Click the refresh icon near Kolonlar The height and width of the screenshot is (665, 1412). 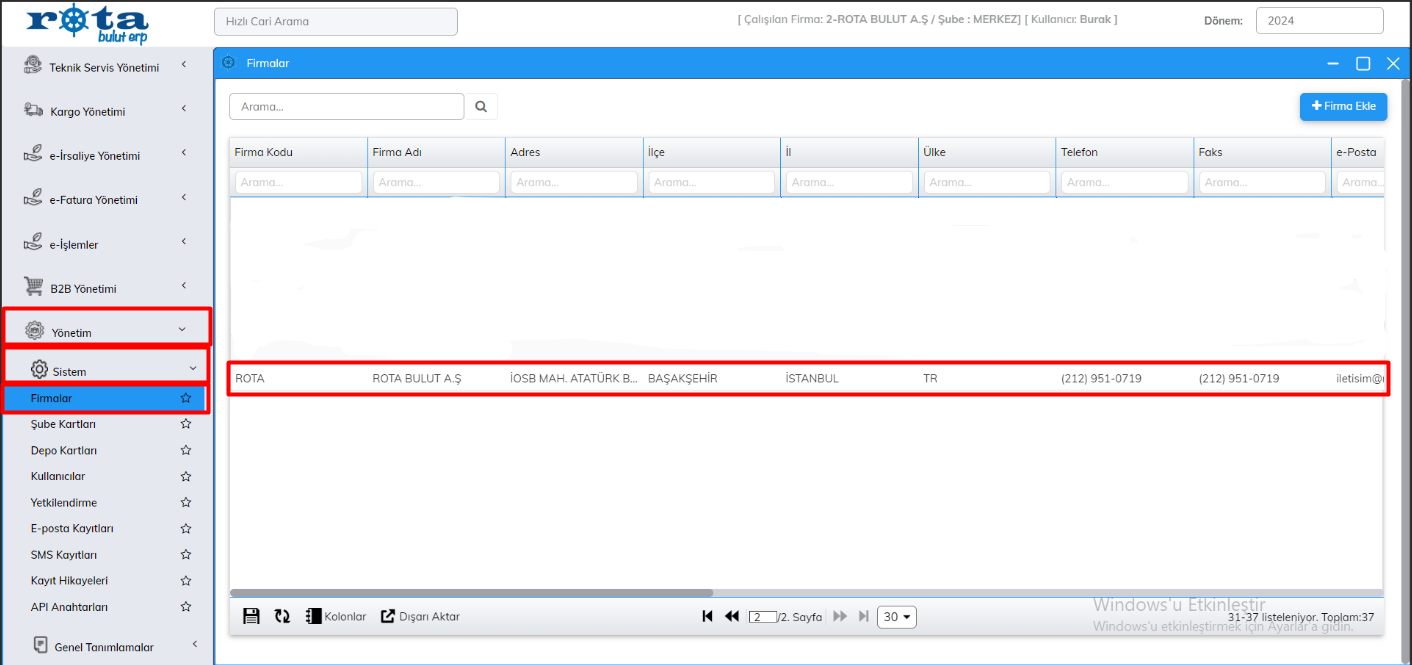281,616
